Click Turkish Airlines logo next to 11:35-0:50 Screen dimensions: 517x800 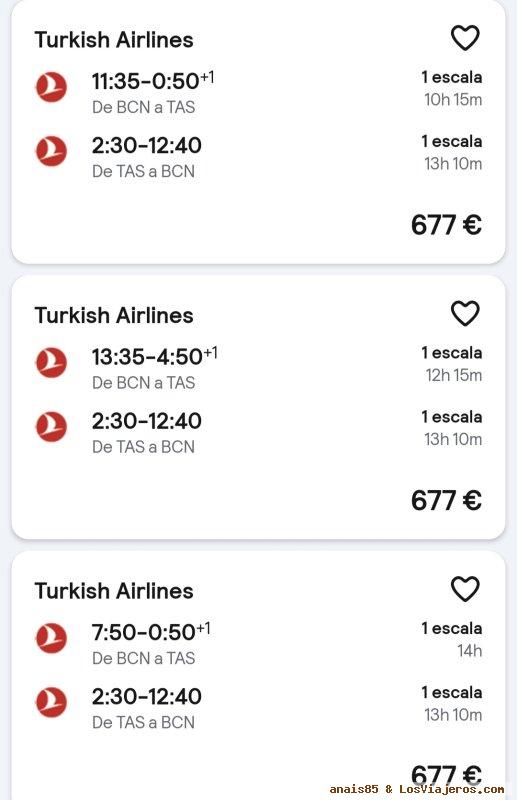[51, 87]
